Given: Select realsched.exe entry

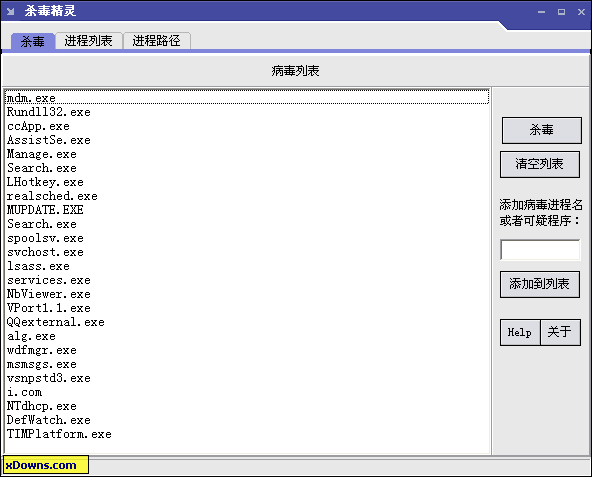Looking at the screenshot, I should click(247, 196).
